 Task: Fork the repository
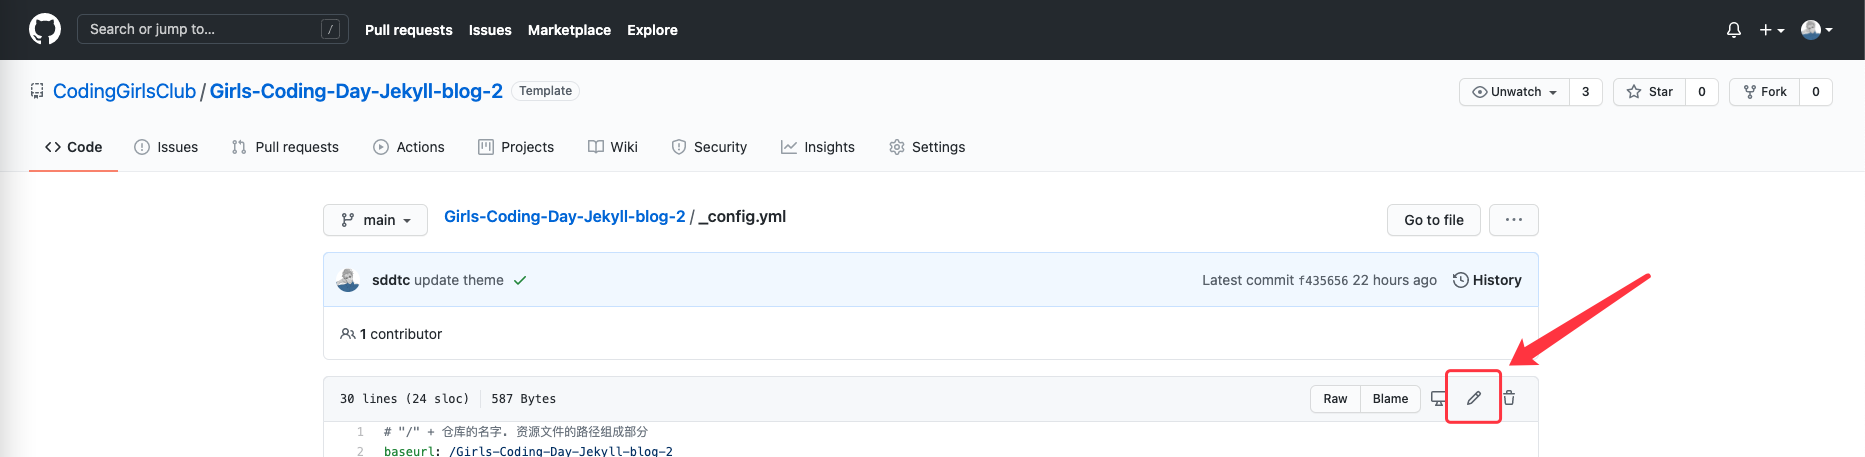(x=1764, y=92)
